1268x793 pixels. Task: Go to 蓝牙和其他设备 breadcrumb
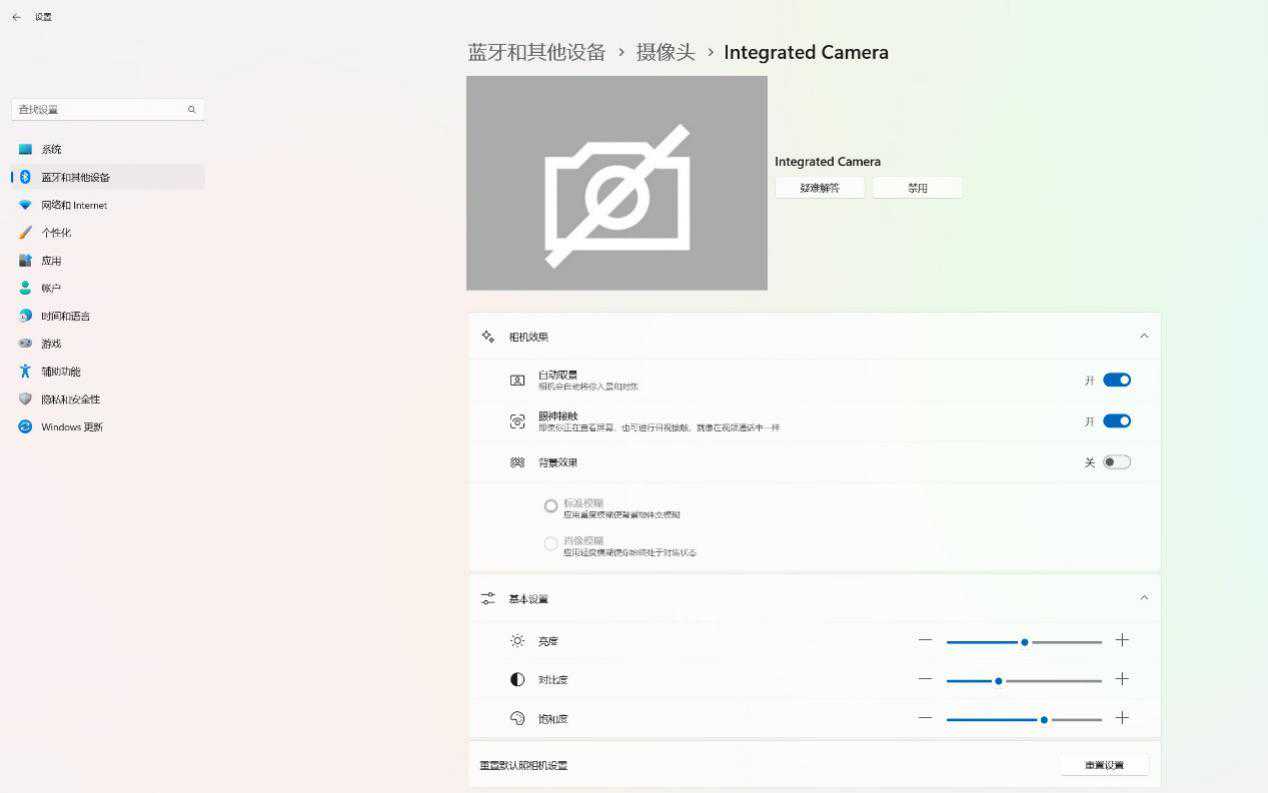coord(537,52)
